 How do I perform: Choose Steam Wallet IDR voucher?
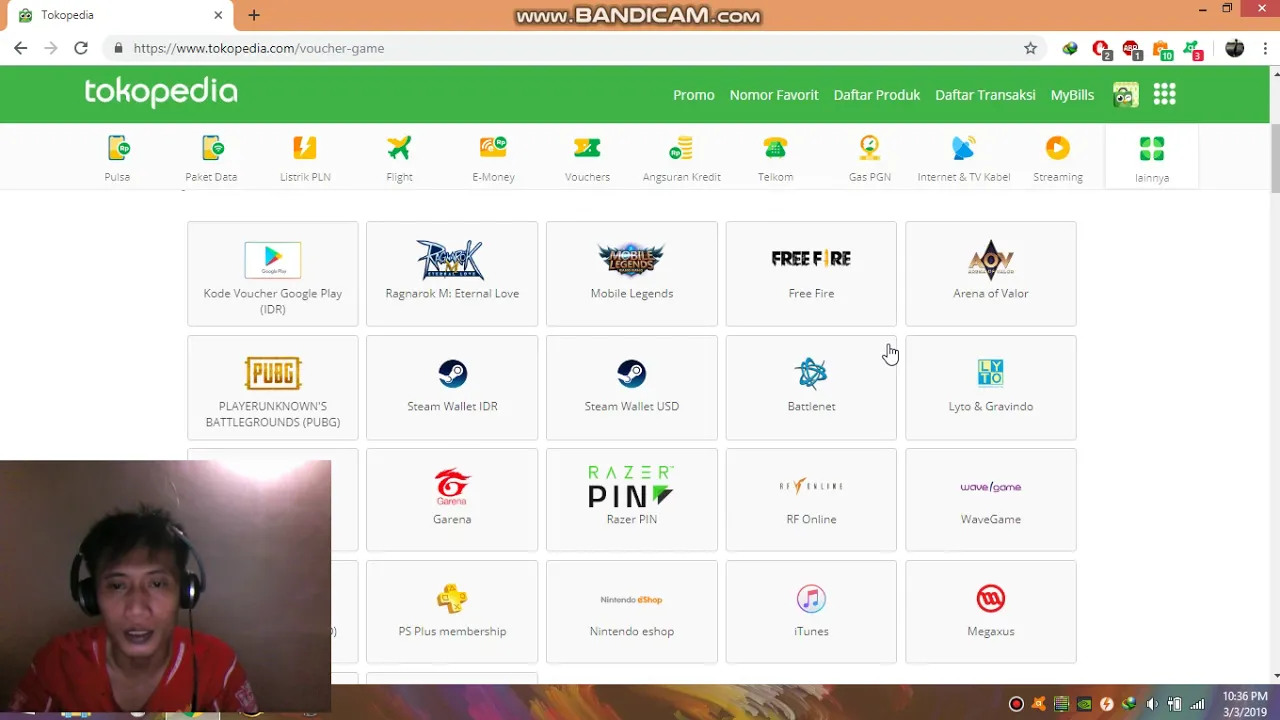(452, 388)
